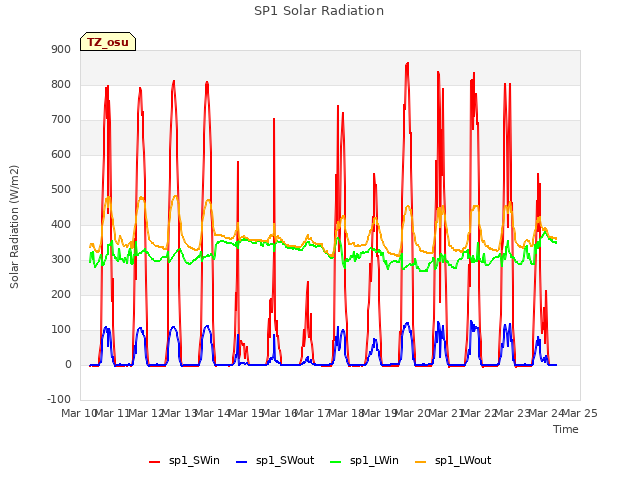Toggle the sp1_SWout legend entry
This screenshot has width=640, height=480.
pos(275,461)
